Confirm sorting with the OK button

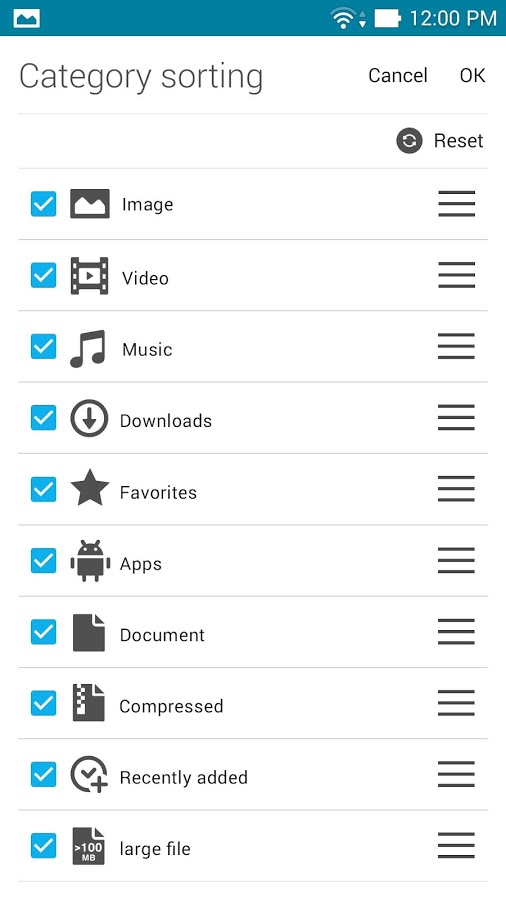[473, 75]
